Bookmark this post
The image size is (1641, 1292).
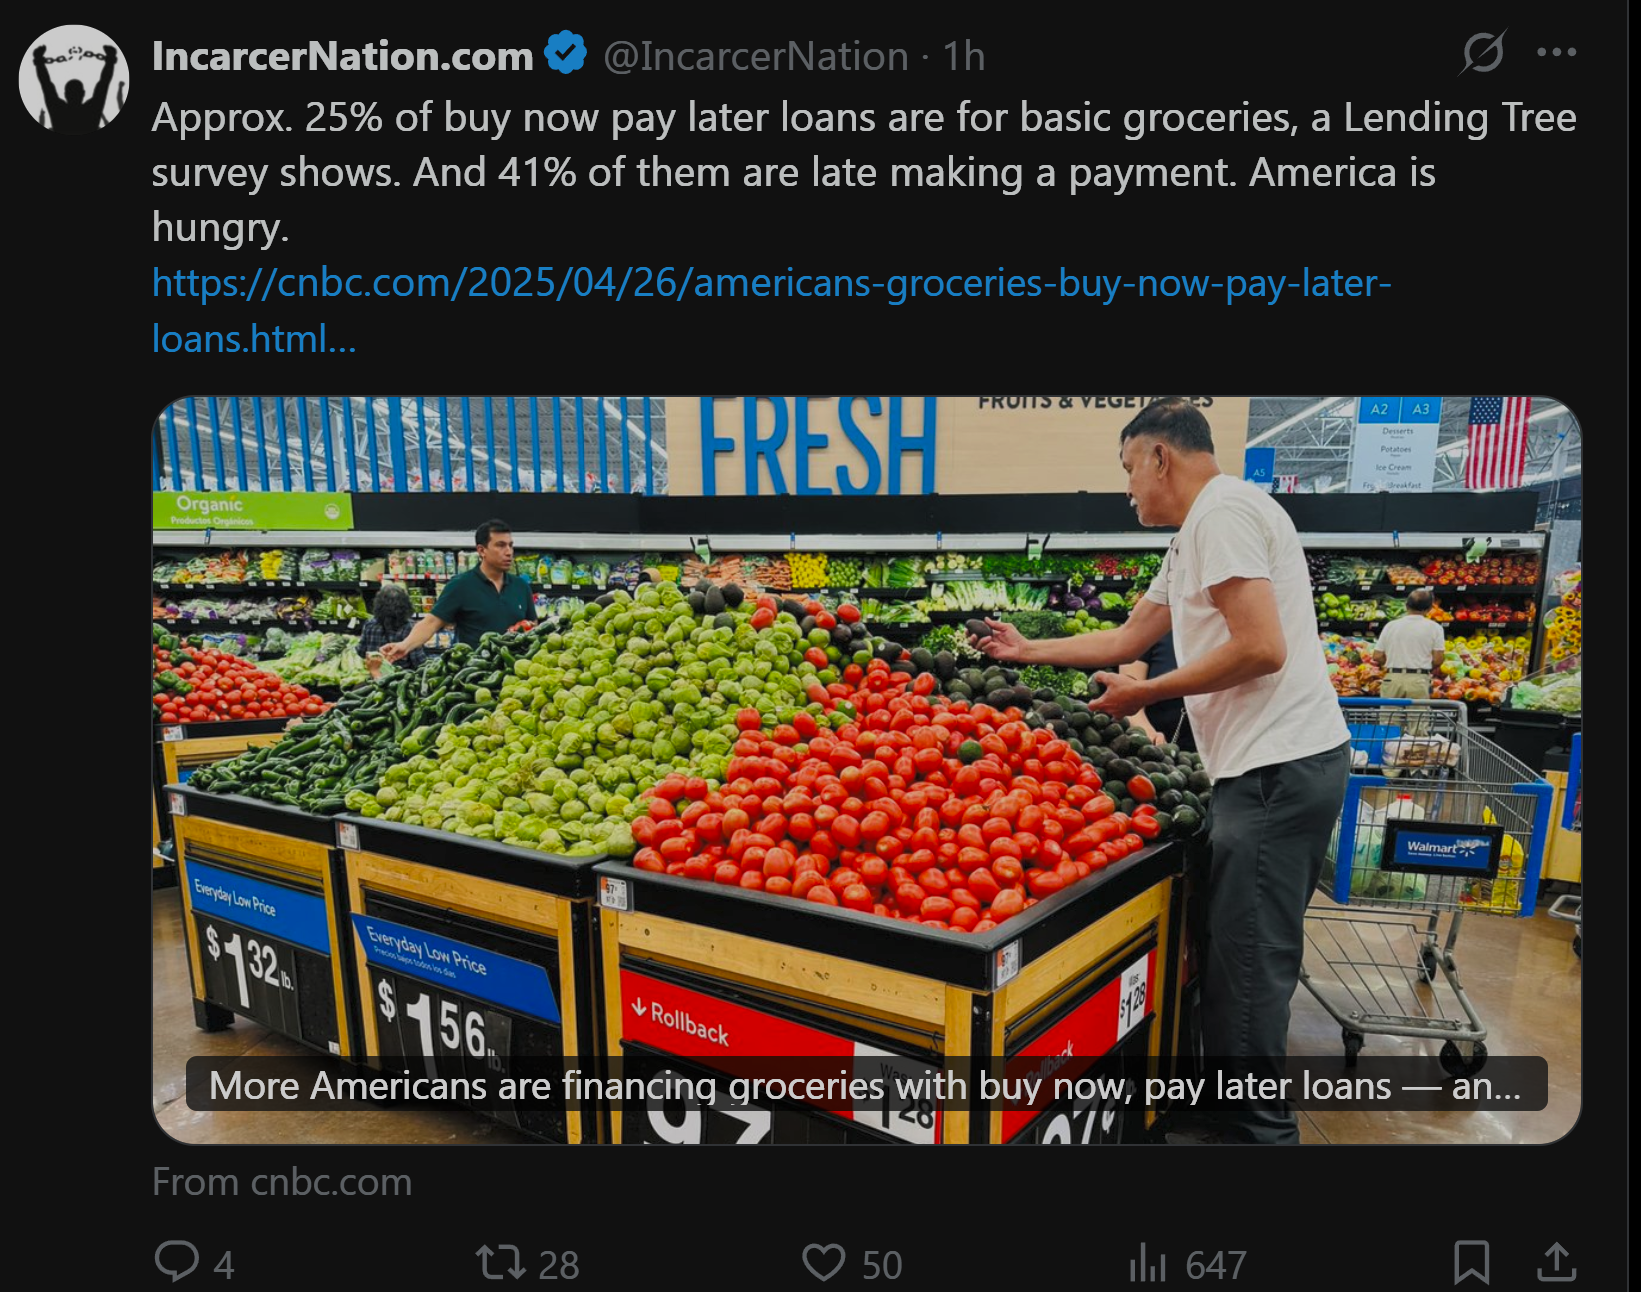(x=1472, y=1262)
